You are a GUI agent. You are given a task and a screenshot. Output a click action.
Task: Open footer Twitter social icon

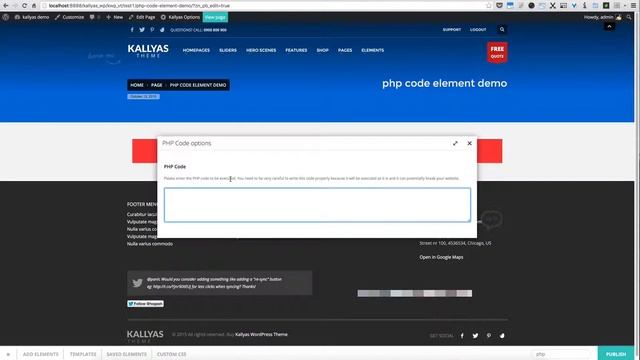[x=475, y=336]
